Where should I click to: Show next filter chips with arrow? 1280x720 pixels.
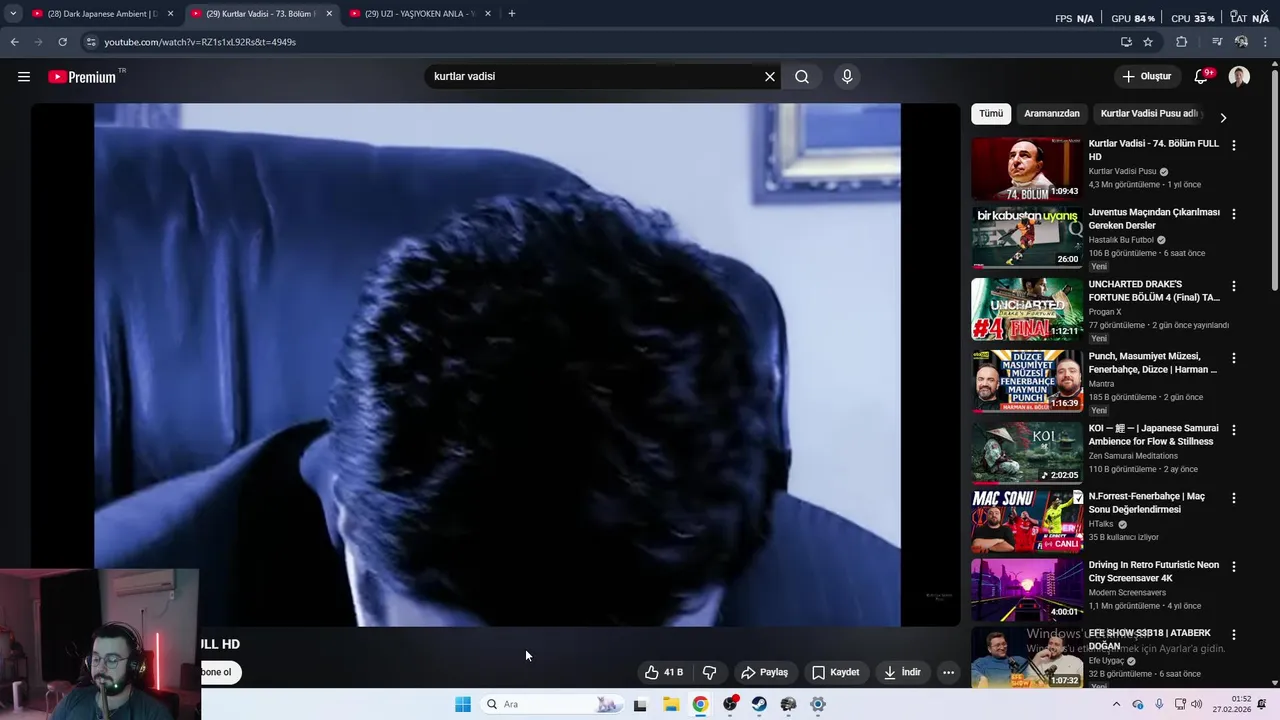pos(1223,117)
